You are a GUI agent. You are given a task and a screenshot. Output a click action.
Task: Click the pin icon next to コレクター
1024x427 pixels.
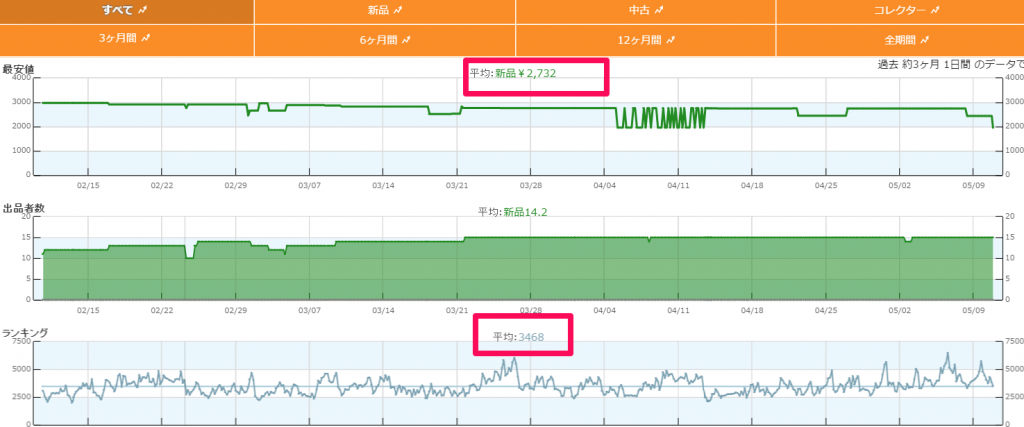click(x=934, y=10)
